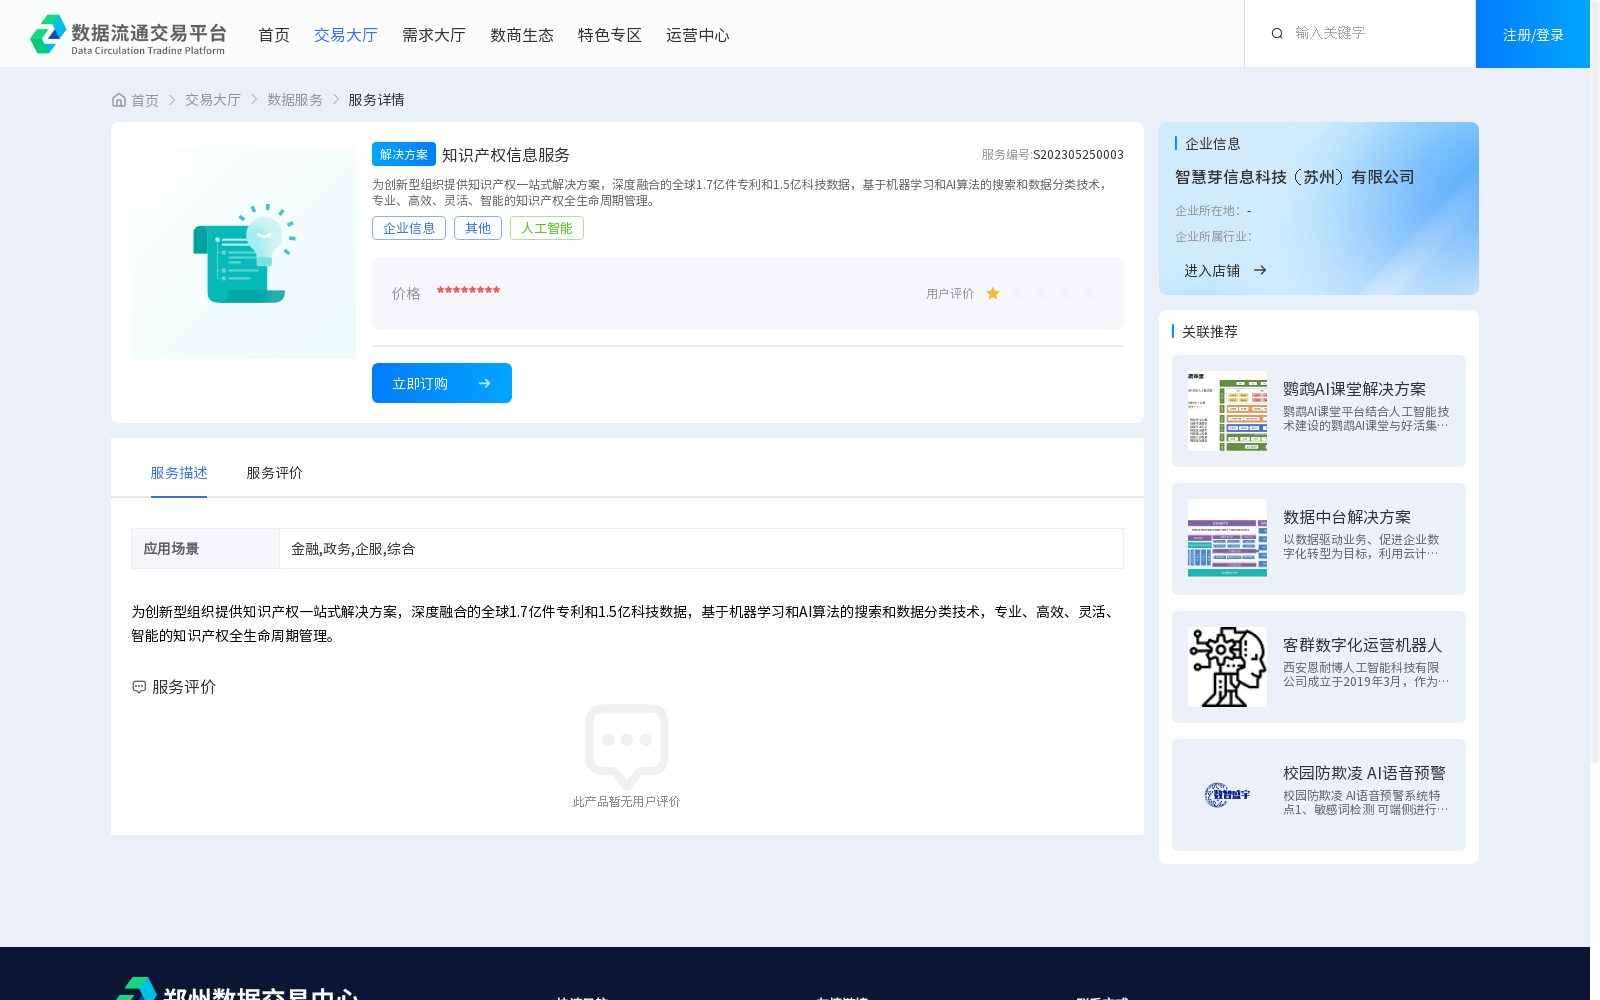Click 此产品暂无用户评价 text
Screen dimensions: 1600x1000
click(x=626, y=802)
